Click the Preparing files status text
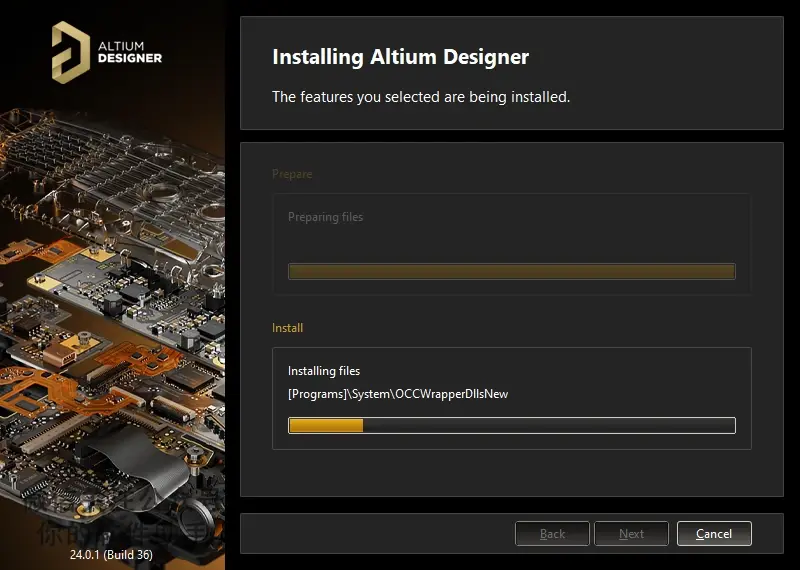Screen dimensions: 800x570 [x=326, y=217]
